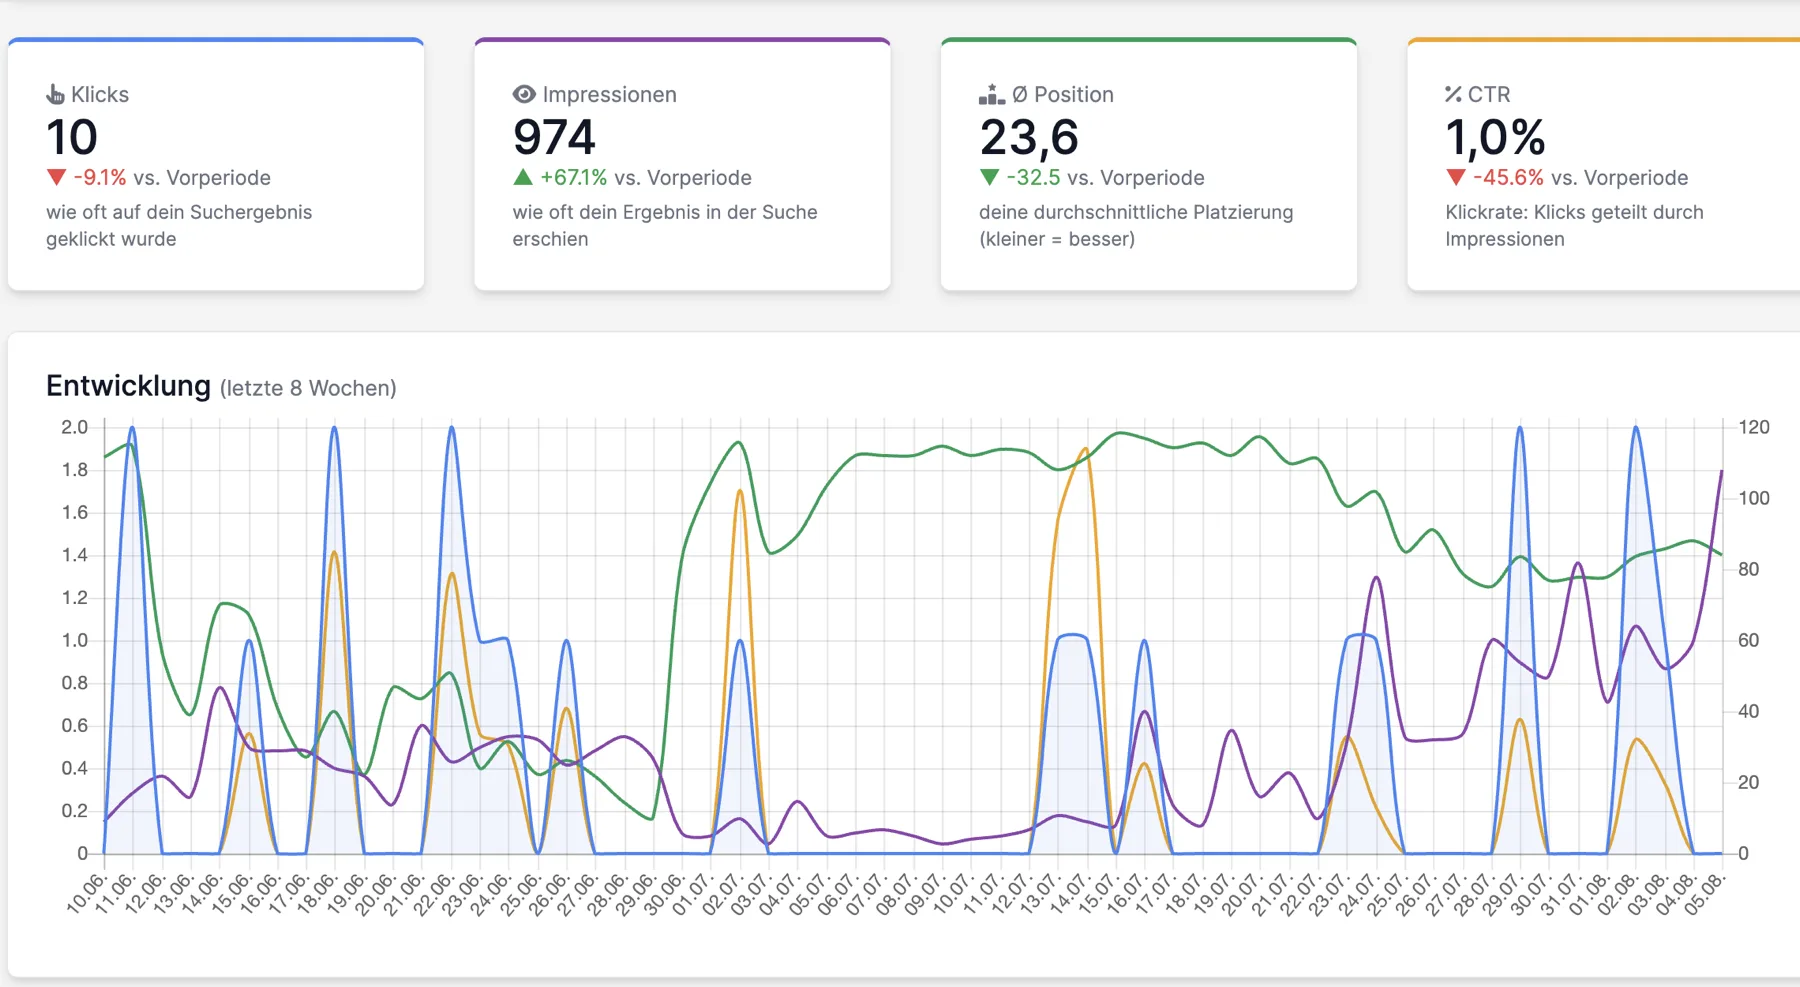Click the 60 label on right axis
The width and height of the screenshot is (1800, 987).
pos(1748,640)
